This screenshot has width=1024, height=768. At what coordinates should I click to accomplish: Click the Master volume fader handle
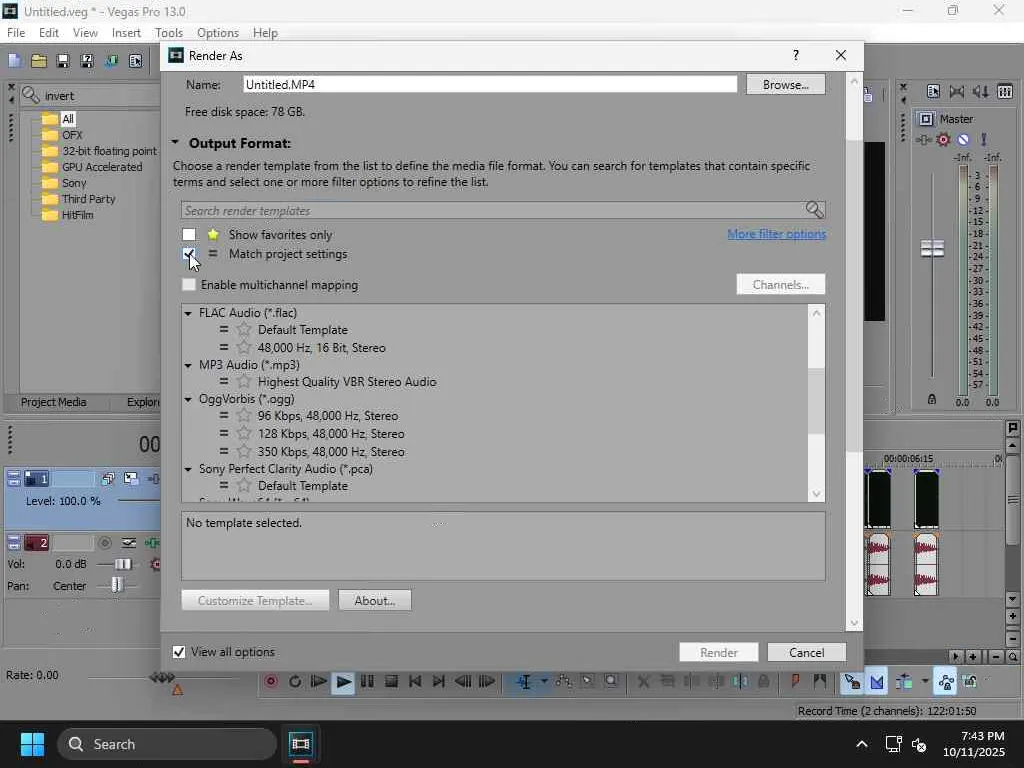(932, 248)
